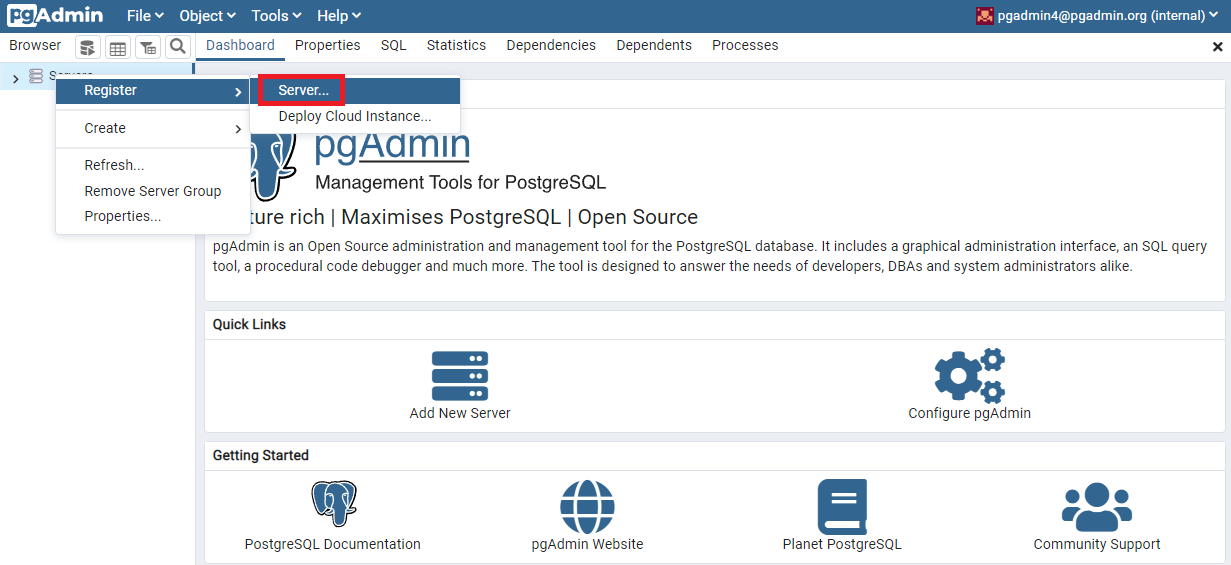Choose Remove Server Group from context menu
This screenshot has width=1231, height=565.
click(153, 191)
